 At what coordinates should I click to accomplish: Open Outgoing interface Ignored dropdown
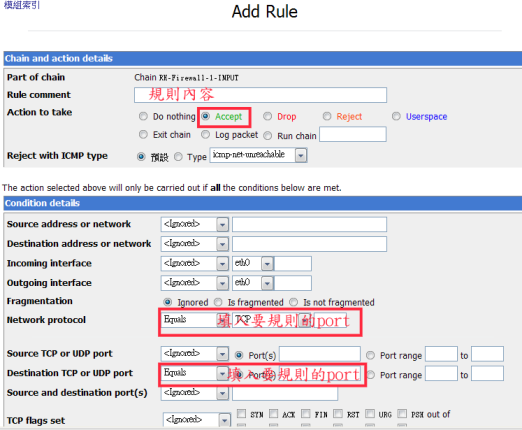(195, 283)
